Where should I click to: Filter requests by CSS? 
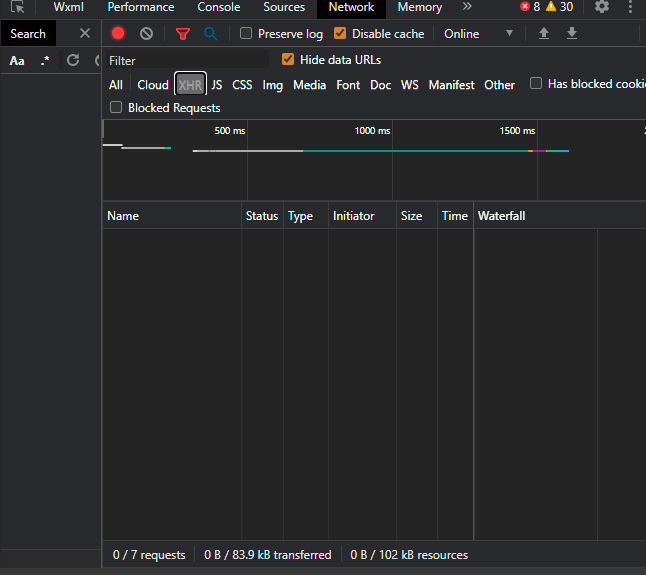click(242, 85)
